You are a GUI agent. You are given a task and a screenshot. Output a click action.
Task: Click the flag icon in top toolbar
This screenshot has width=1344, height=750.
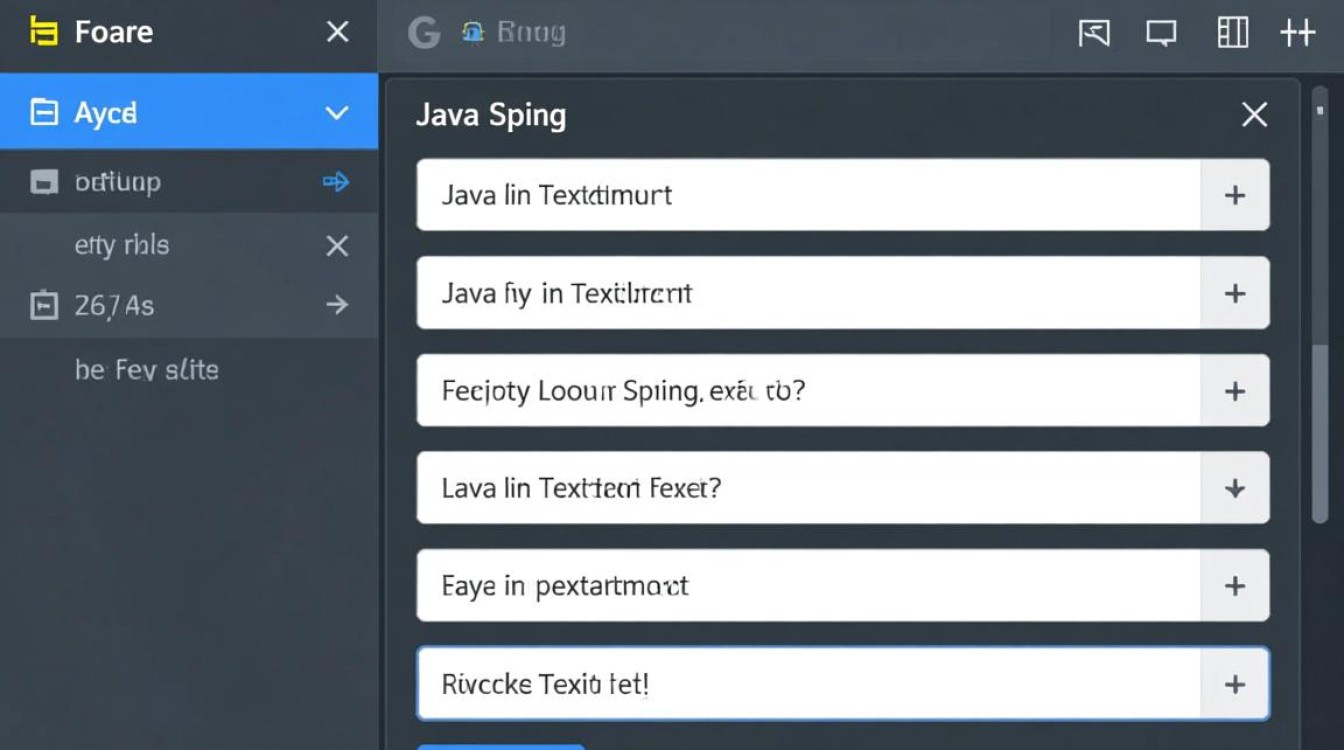[1094, 34]
